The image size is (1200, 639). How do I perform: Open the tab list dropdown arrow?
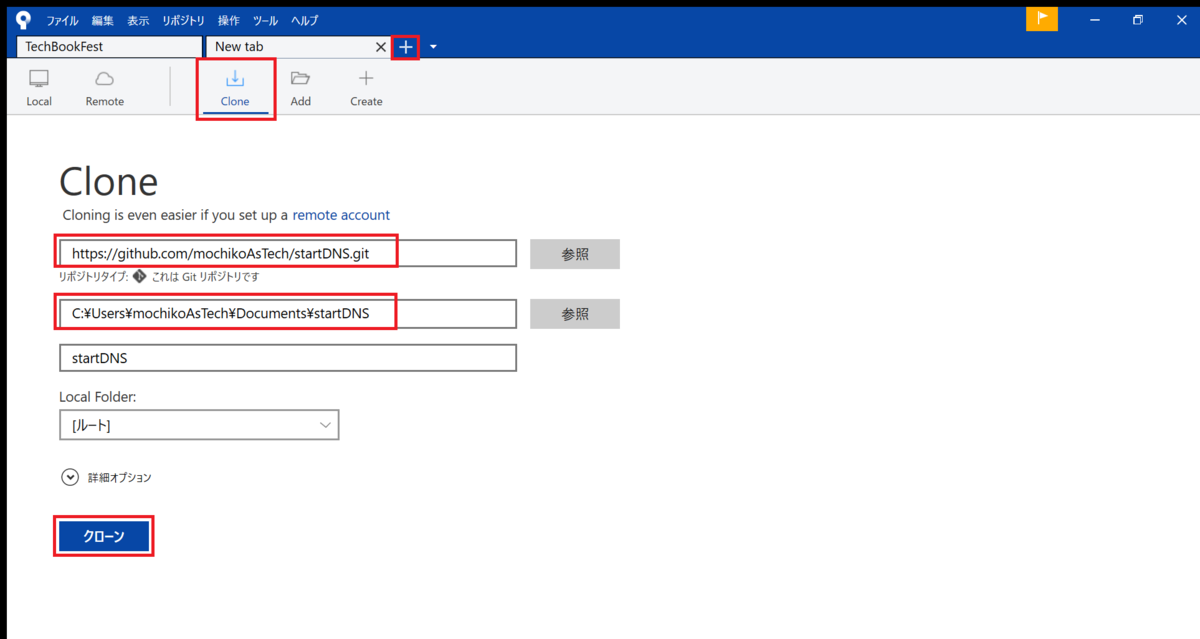tap(433, 47)
